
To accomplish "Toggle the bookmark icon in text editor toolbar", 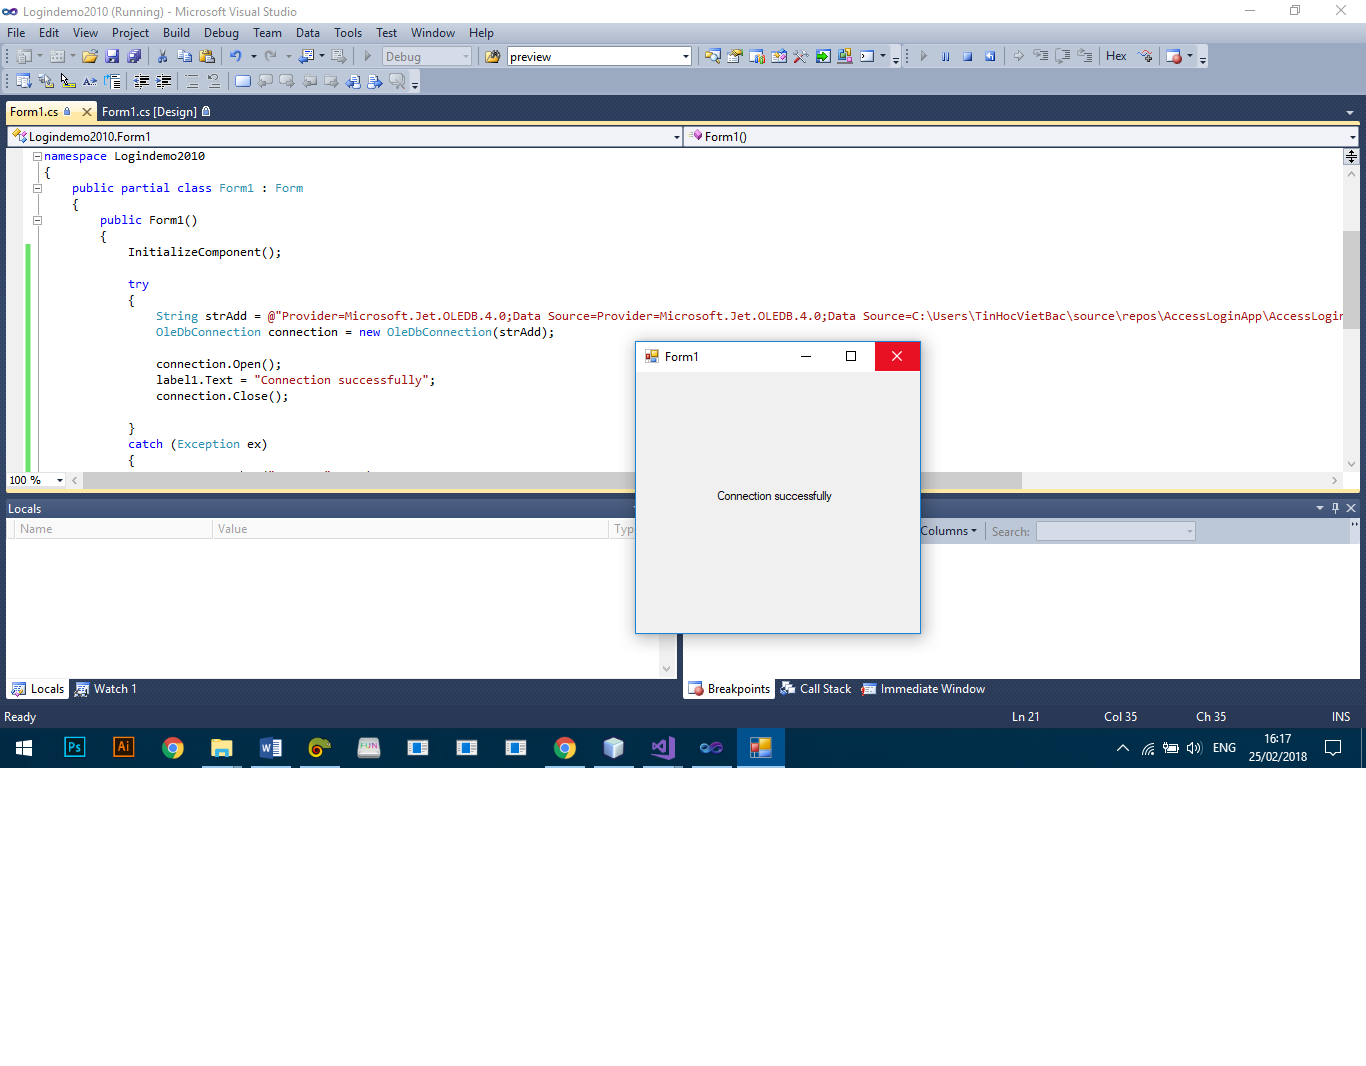I will (x=242, y=82).
